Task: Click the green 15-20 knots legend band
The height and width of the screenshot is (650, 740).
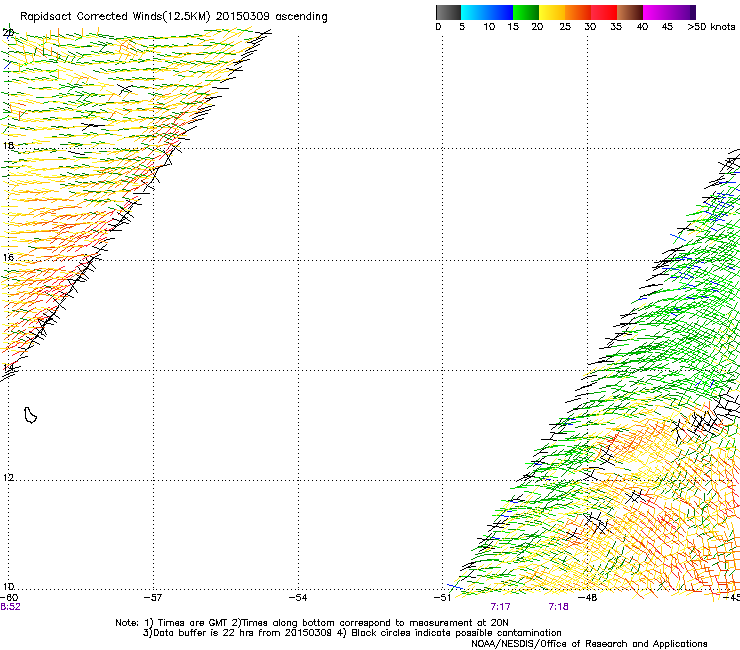Action: click(x=526, y=12)
